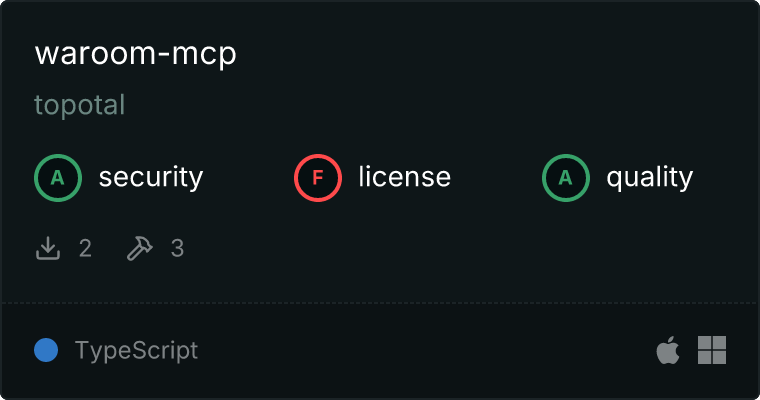Click the red license grade F badge
Screen dimensions: 760x400
pos(318,178)
